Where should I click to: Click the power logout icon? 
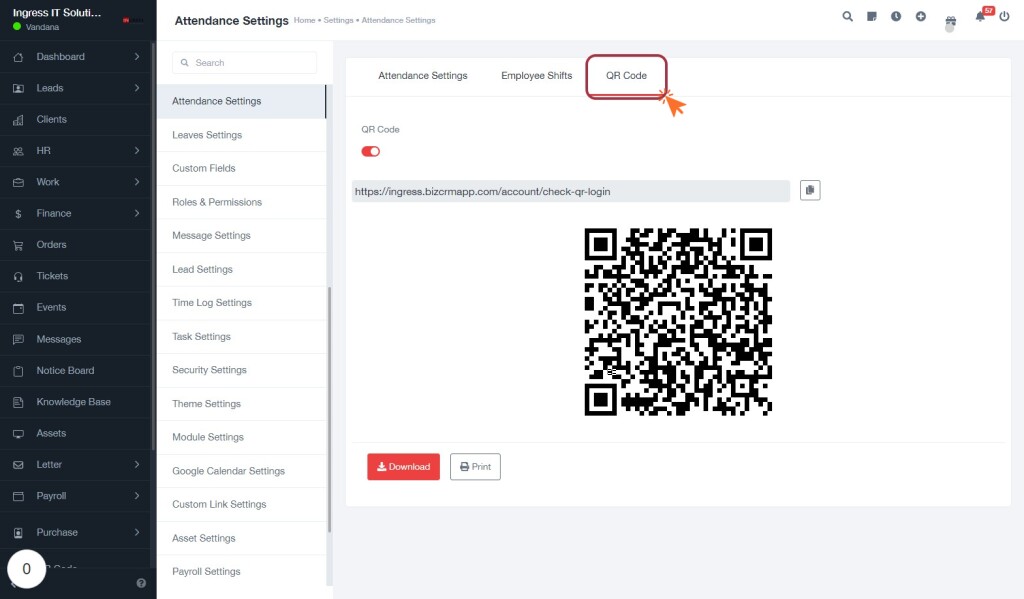(1004, 16)
